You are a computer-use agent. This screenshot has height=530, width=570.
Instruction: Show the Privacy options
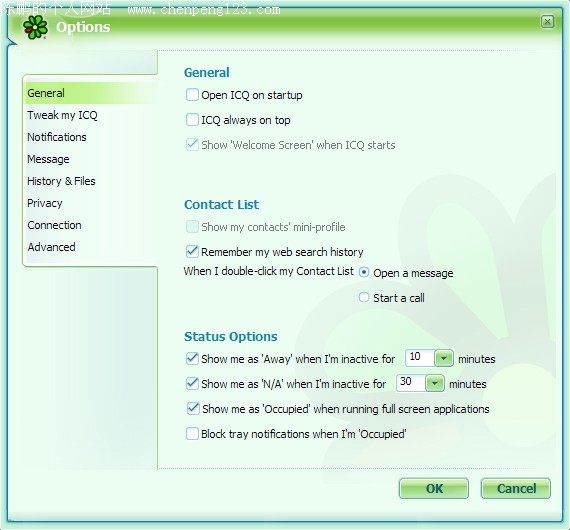[x=45, y=203]
